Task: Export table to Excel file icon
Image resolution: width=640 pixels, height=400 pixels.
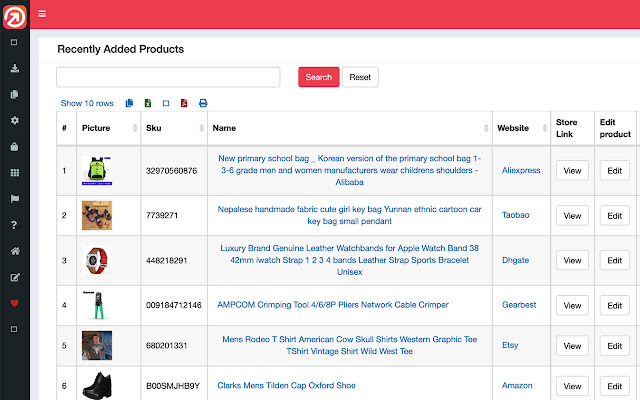Action: coord(148,103)
